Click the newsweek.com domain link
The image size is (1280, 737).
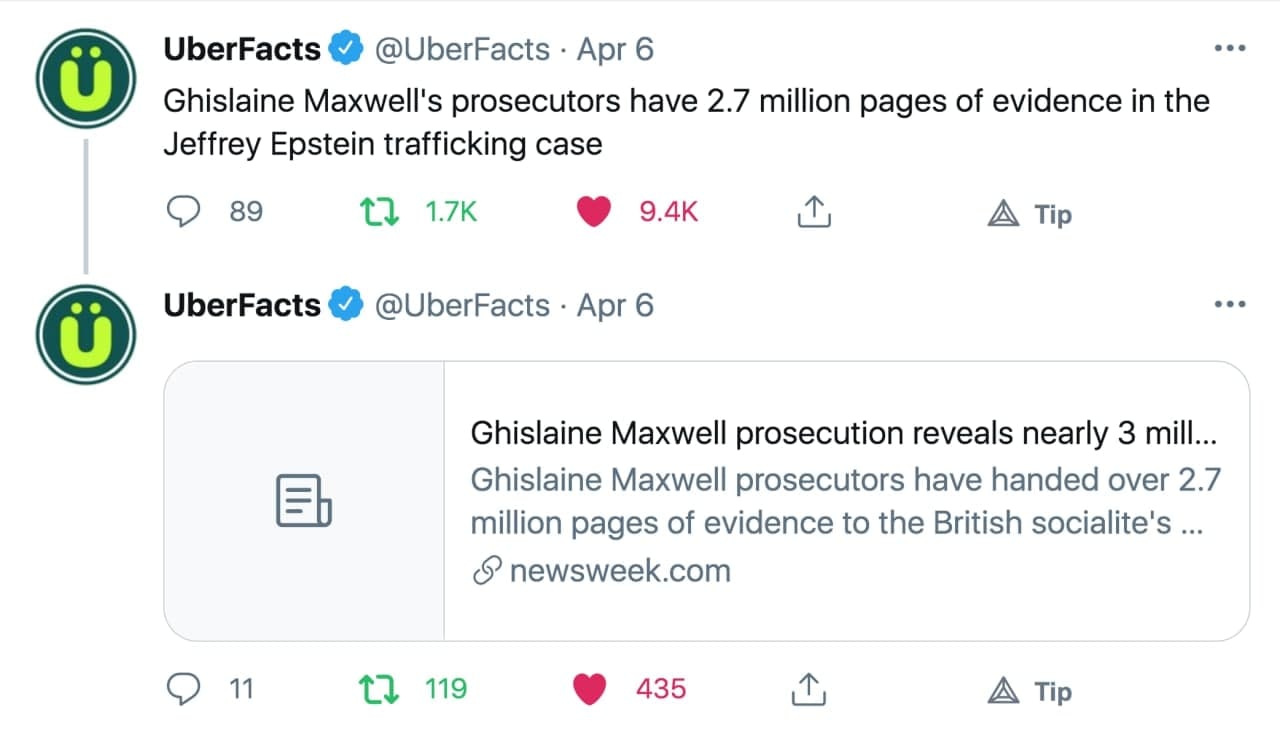click(619, 571)
